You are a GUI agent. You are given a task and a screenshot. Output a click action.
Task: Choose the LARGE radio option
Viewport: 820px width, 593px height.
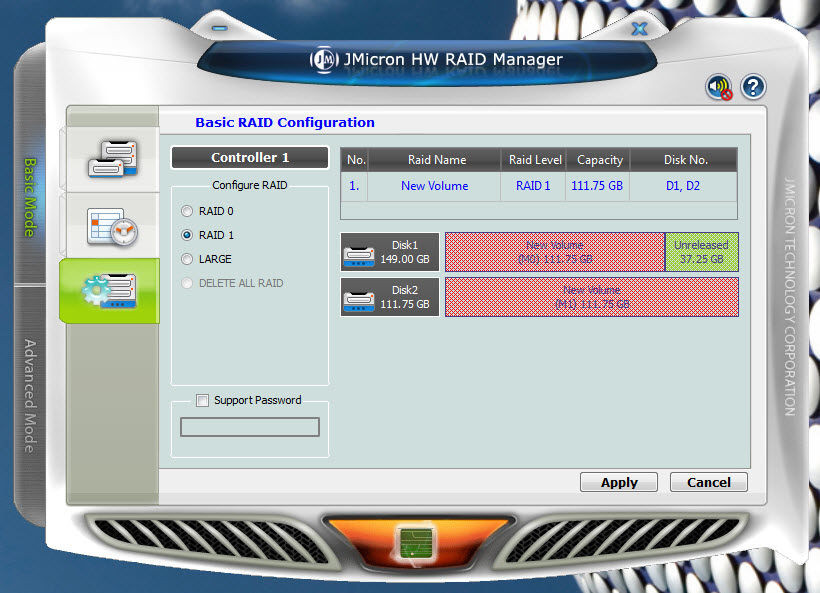(187, 259)
